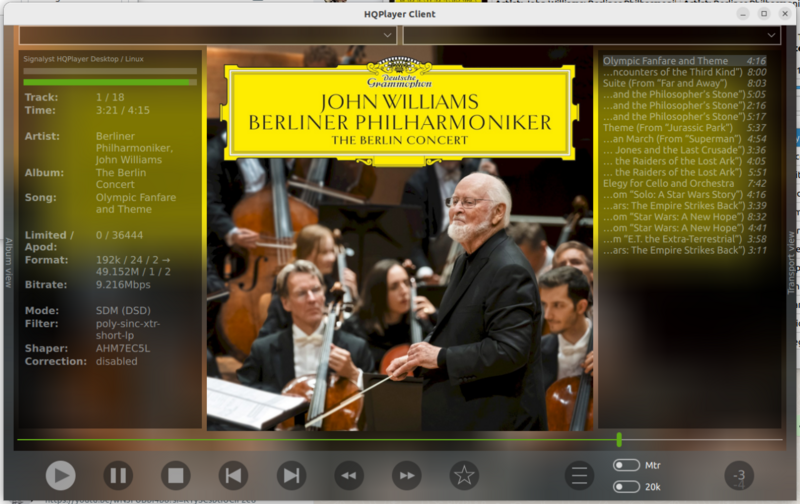Toggle the 20k switch
The image size is (800, 504).
[627, 487]
